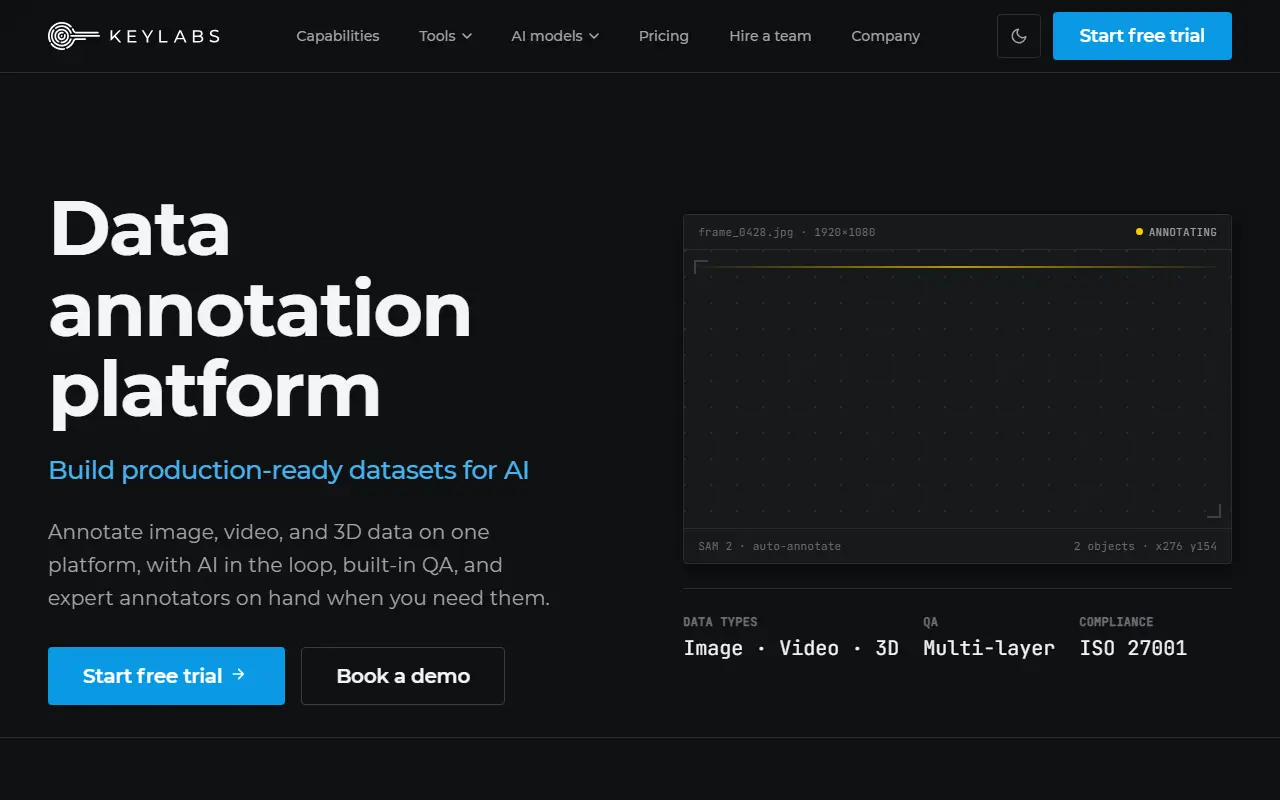Click hero Start free trial arrow button
This screenshot has height=800, width=1280.
[166, 676]
